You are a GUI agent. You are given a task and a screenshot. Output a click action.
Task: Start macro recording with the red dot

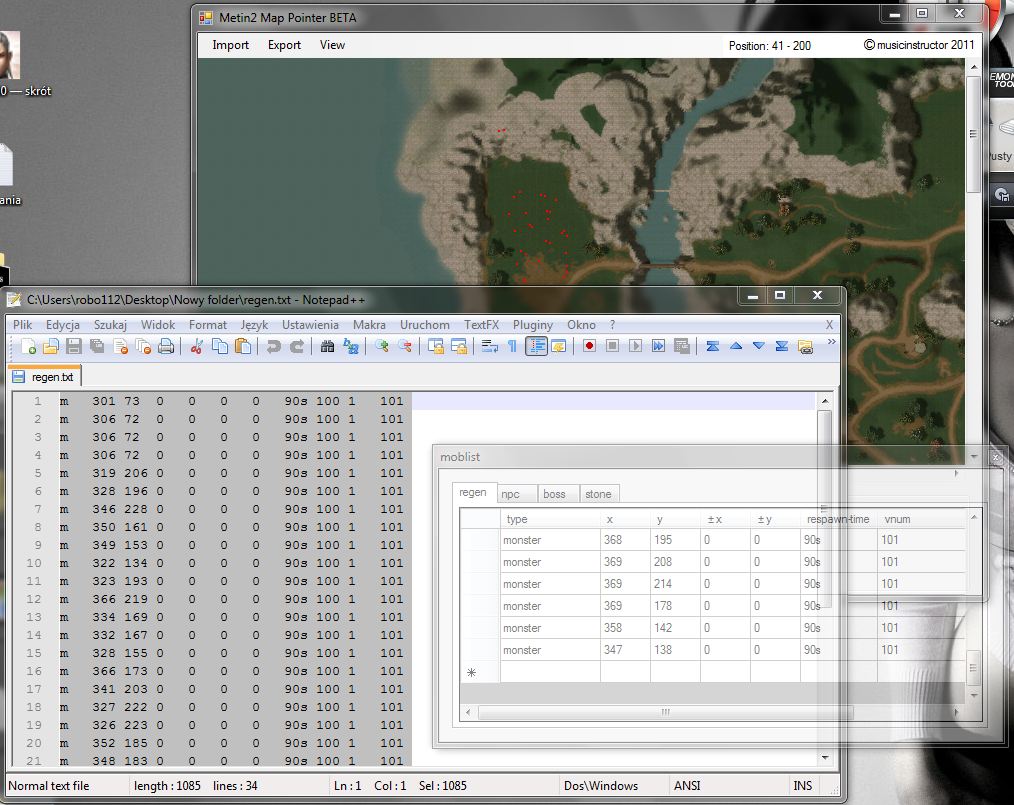[589, 347]
